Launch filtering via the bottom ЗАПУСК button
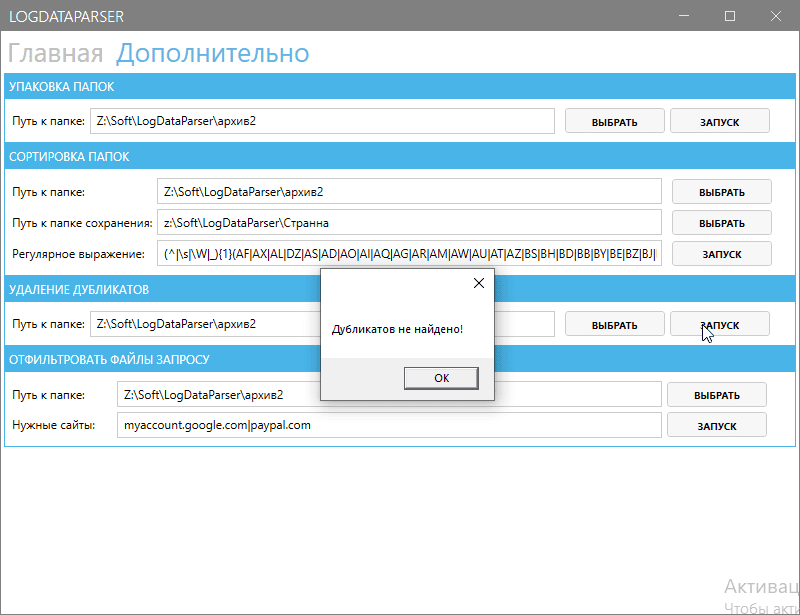The height and width of the screenshot is (615, 800). (716, 424)
